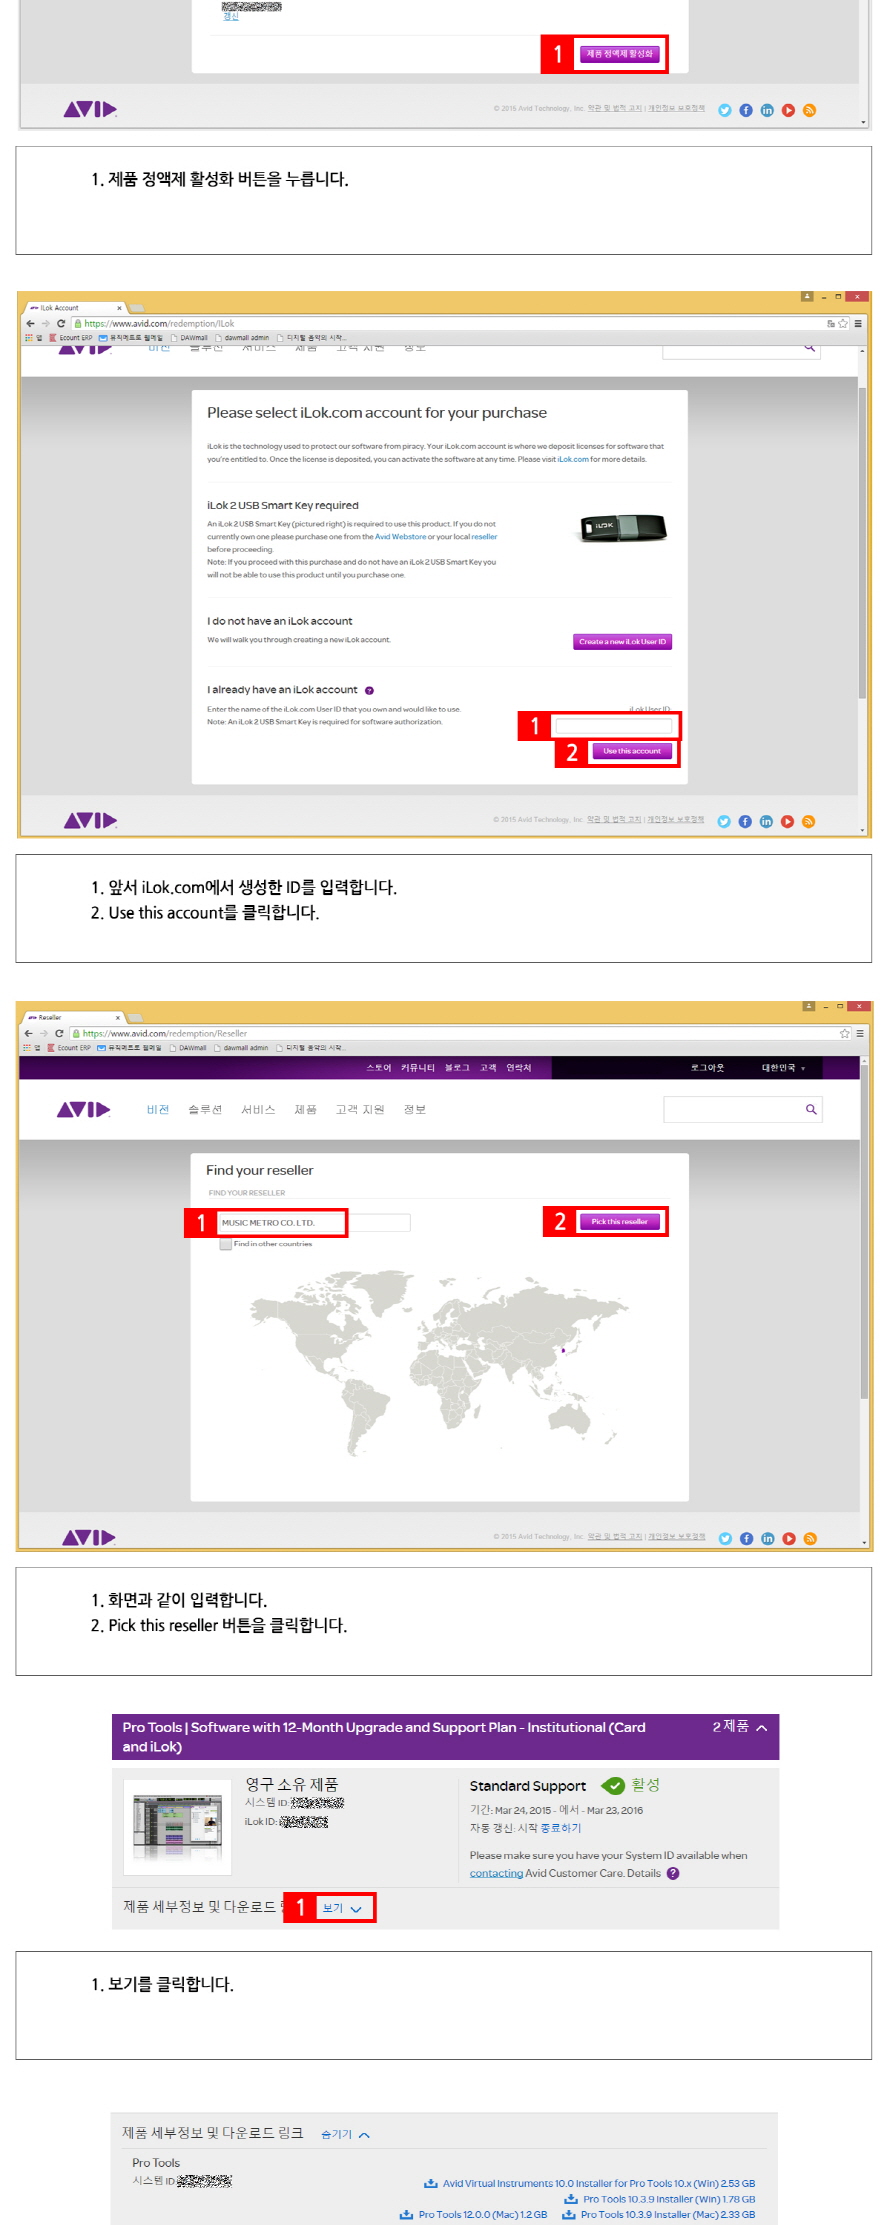The image size is (890, 2225).
Task: Download Pro Tools 12.0.0 (Mac)
Action: (x=474, y=2215)
